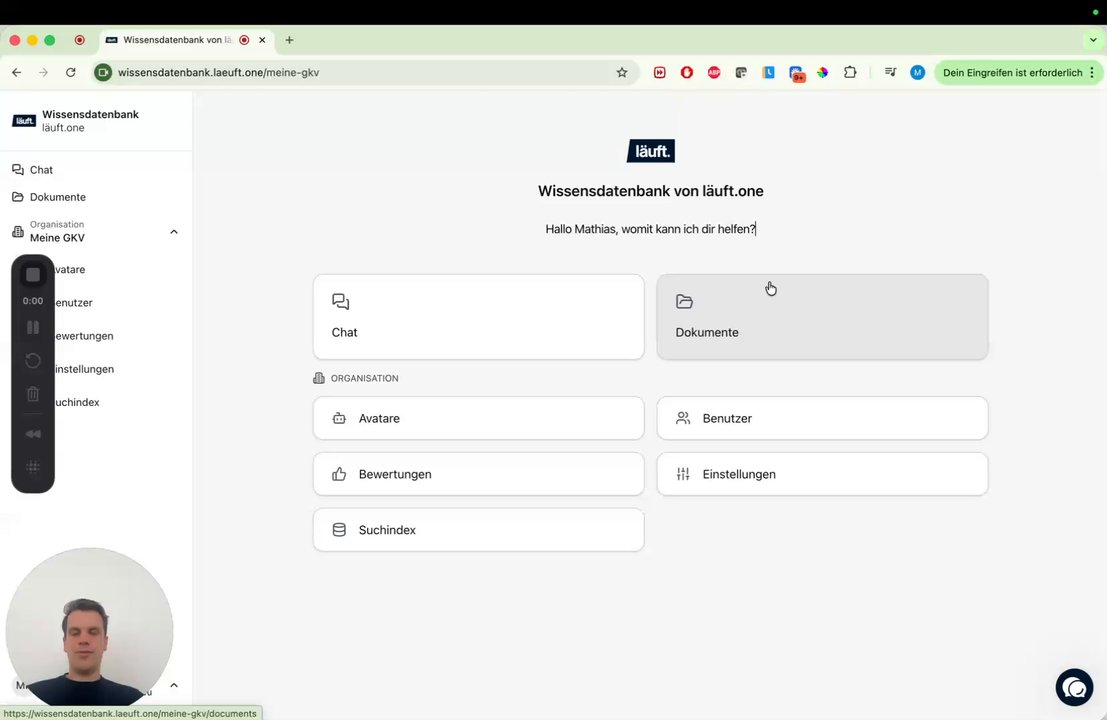Delete the recording with the trash icon
Viewport: 1107px width, 720px height.
32,394
